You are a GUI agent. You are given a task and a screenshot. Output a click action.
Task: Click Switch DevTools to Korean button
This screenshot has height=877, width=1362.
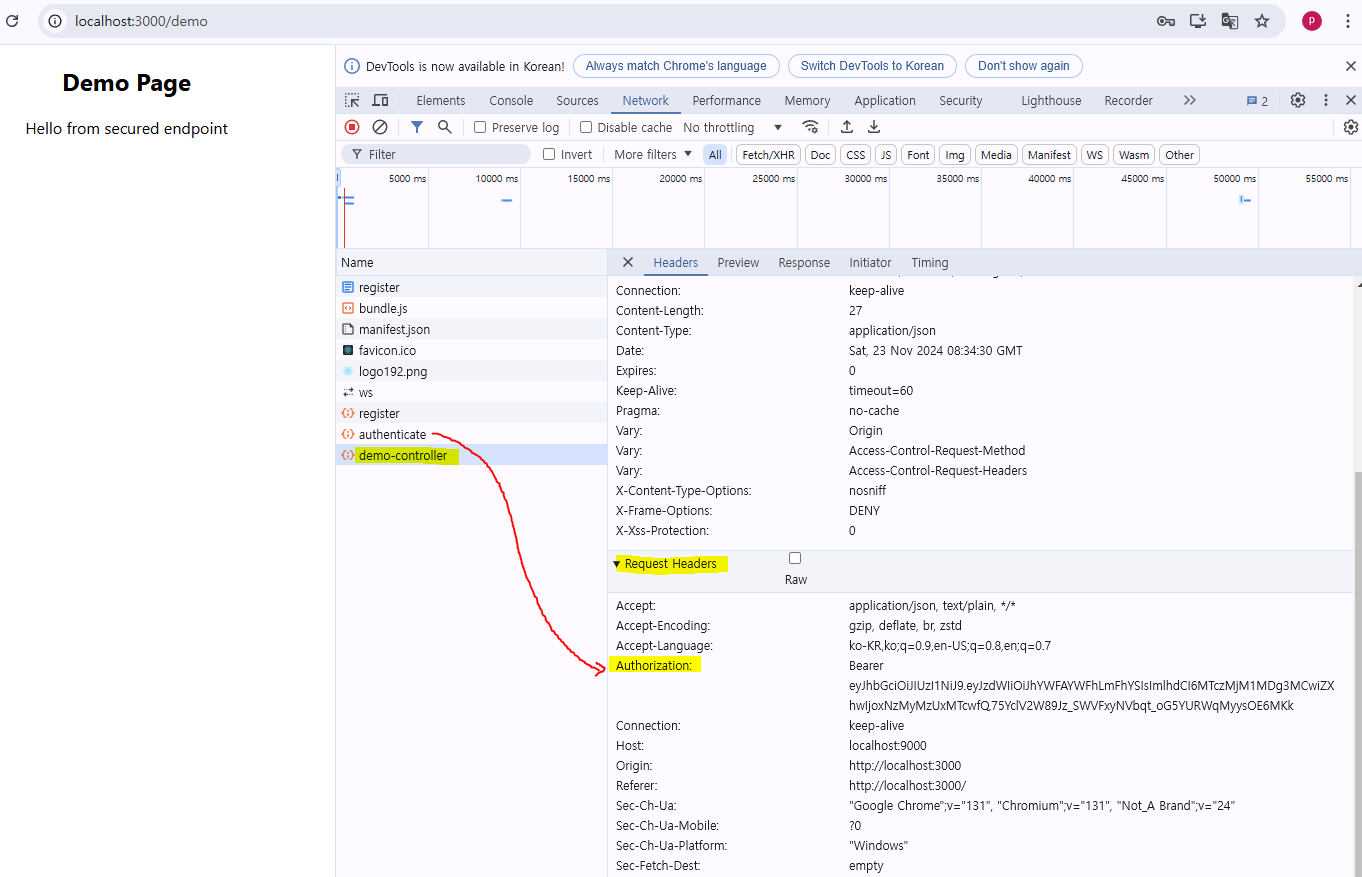pos(872,66)
